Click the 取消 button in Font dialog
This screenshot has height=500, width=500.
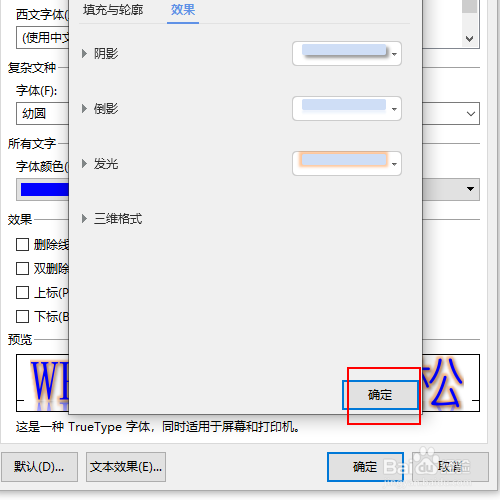point(450,467)
